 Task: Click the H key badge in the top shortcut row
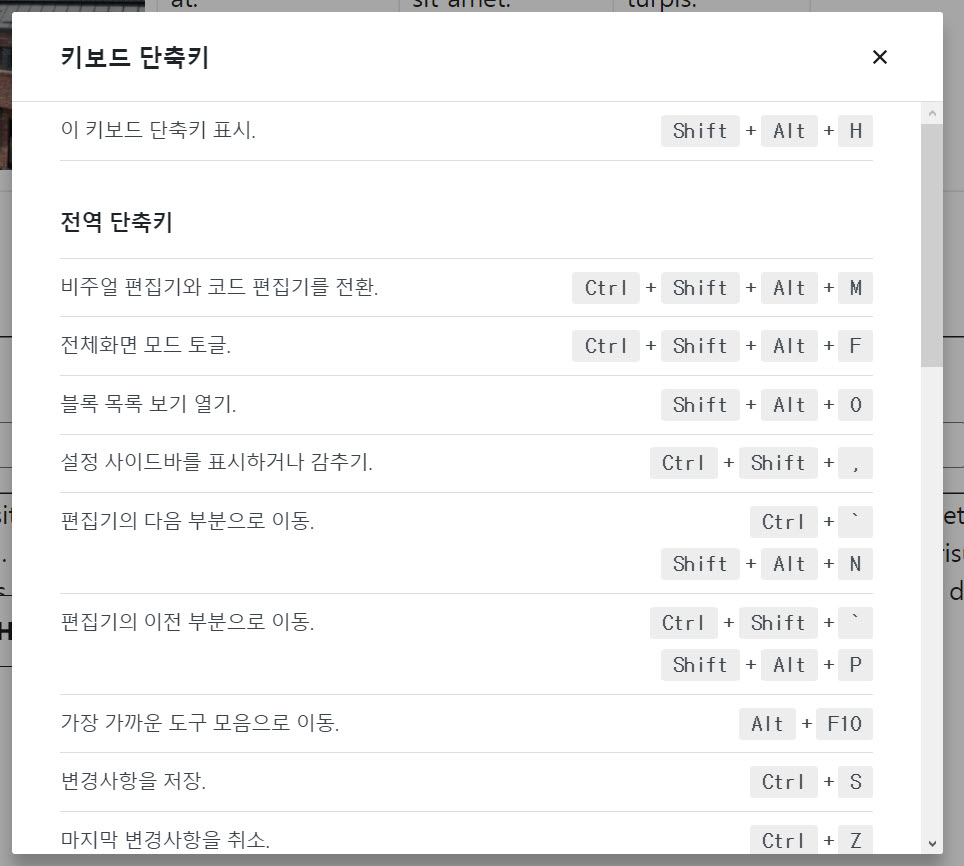click(x=855, y=131)
